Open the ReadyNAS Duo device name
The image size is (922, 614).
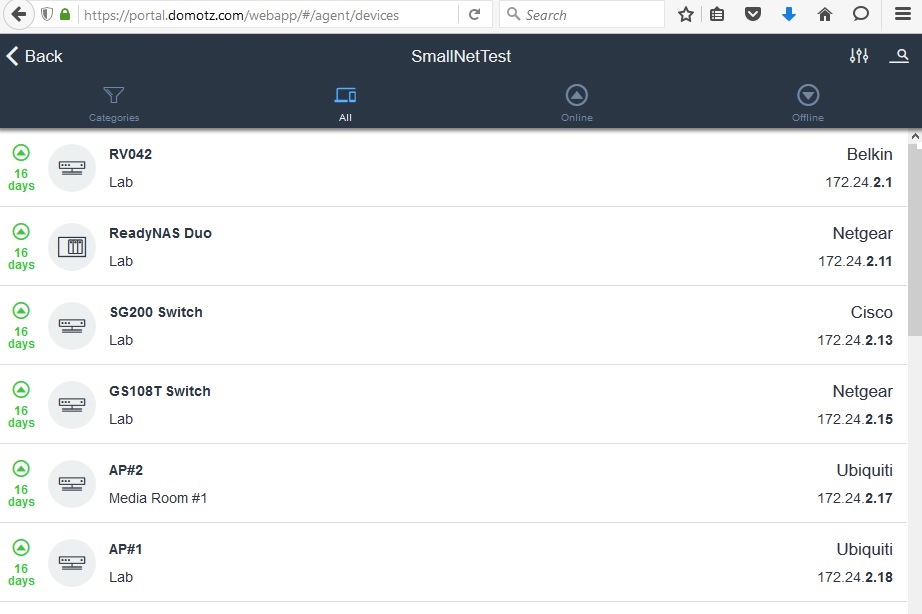coord(161,233)
